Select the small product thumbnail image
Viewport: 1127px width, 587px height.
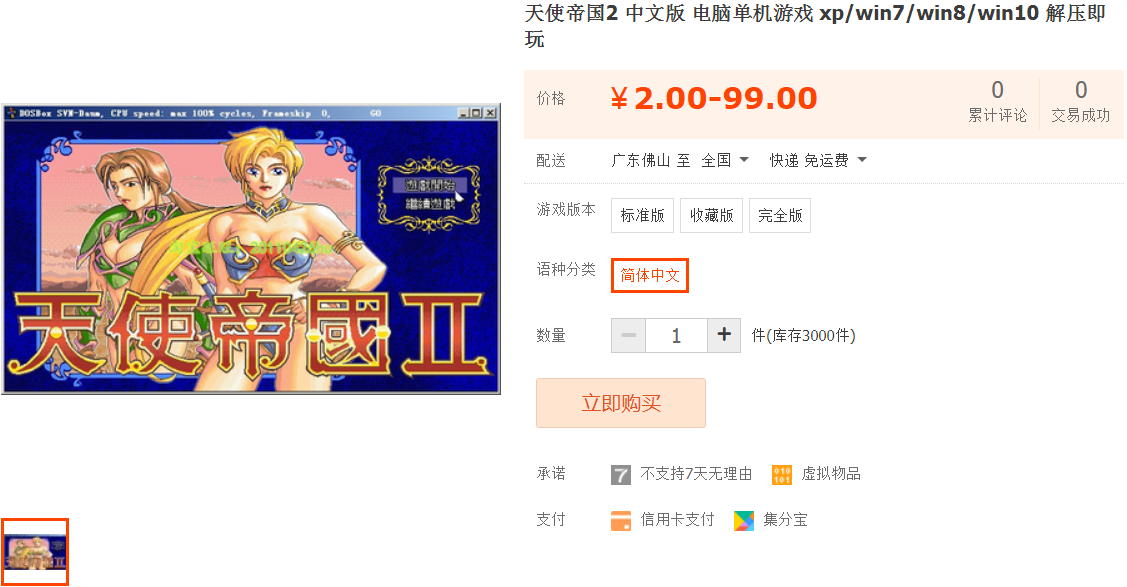34,552
